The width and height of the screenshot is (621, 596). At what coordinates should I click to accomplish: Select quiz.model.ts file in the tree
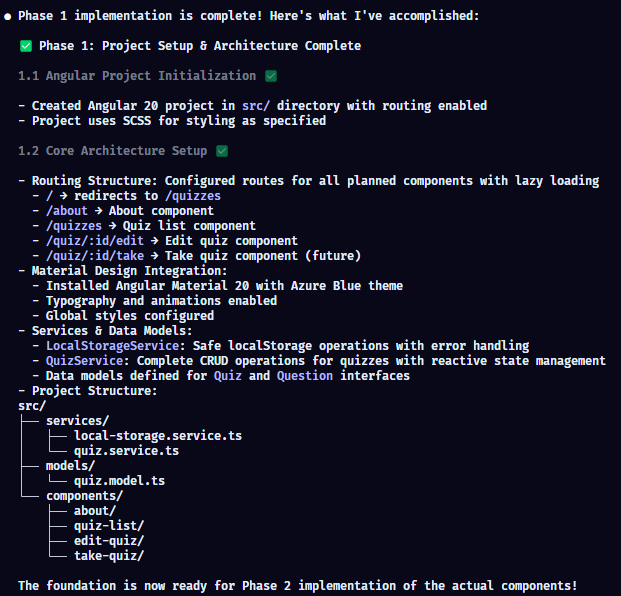pos(120,481)
